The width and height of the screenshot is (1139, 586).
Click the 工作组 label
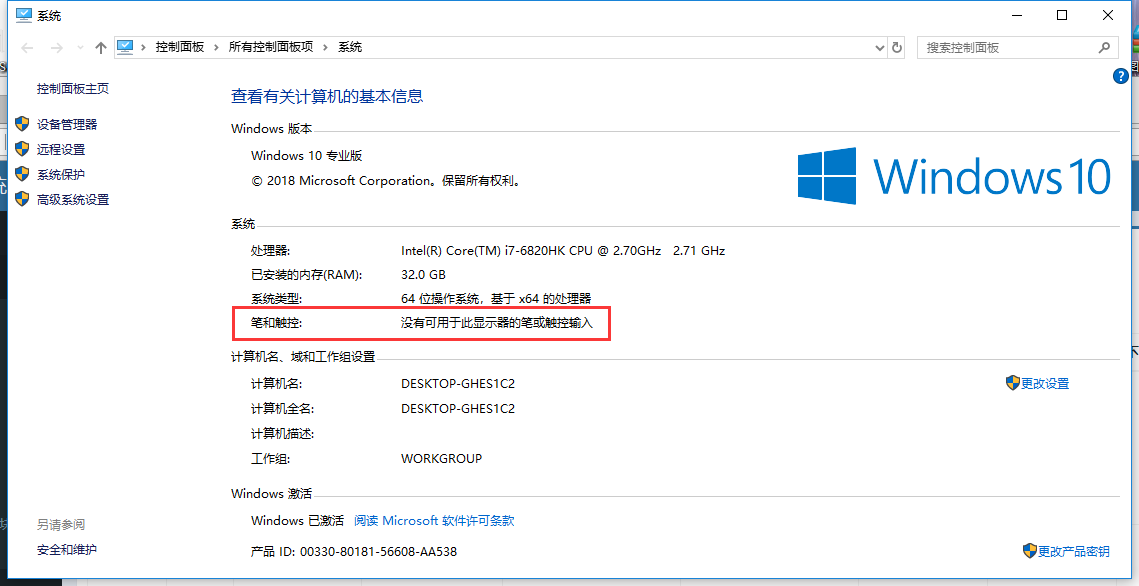[x=270, y=459]
